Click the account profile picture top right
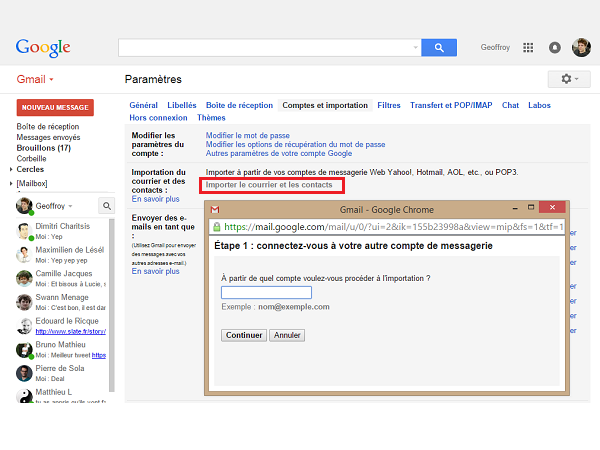 tap(581, 47)
